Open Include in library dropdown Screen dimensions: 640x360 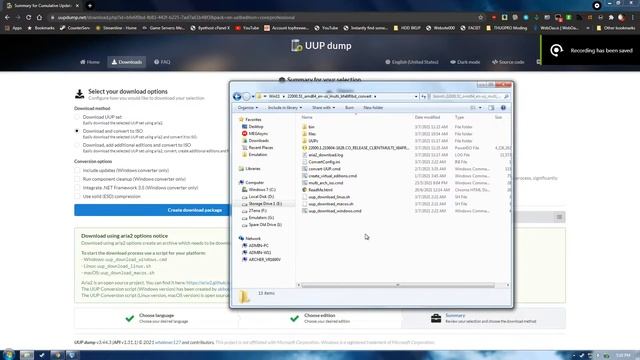284,108
